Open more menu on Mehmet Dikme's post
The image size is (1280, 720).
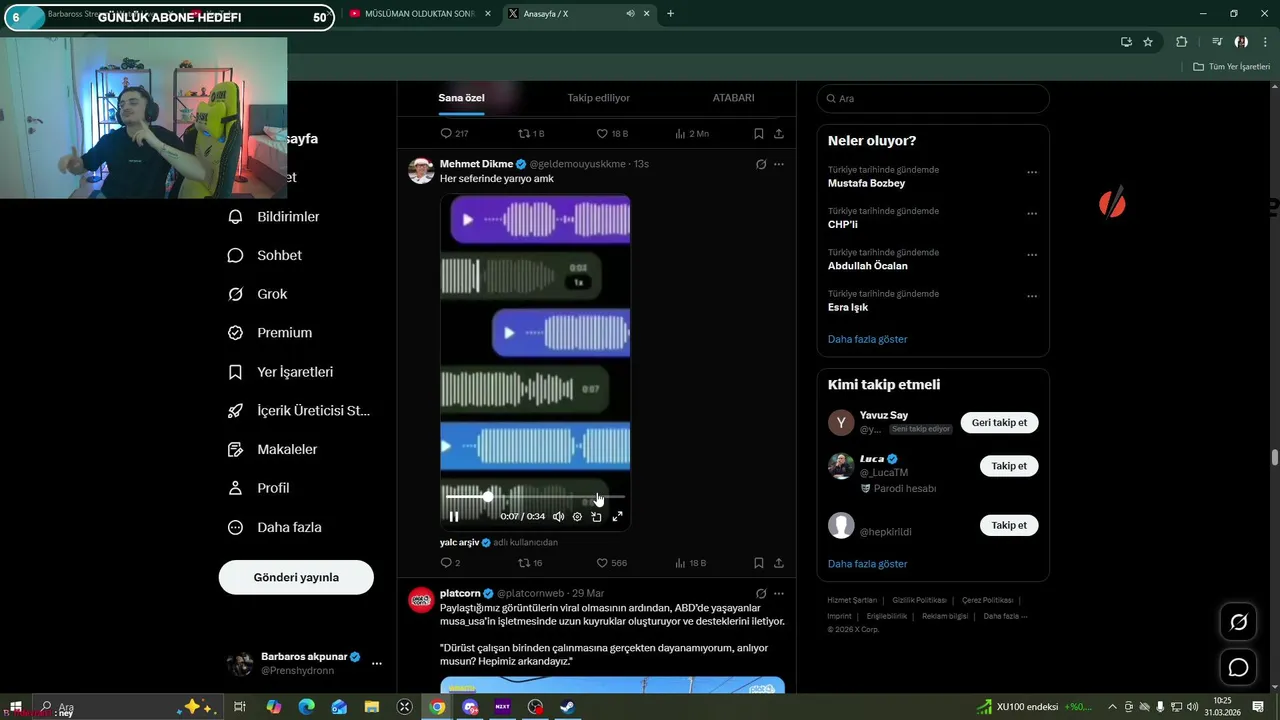point(779,164)
